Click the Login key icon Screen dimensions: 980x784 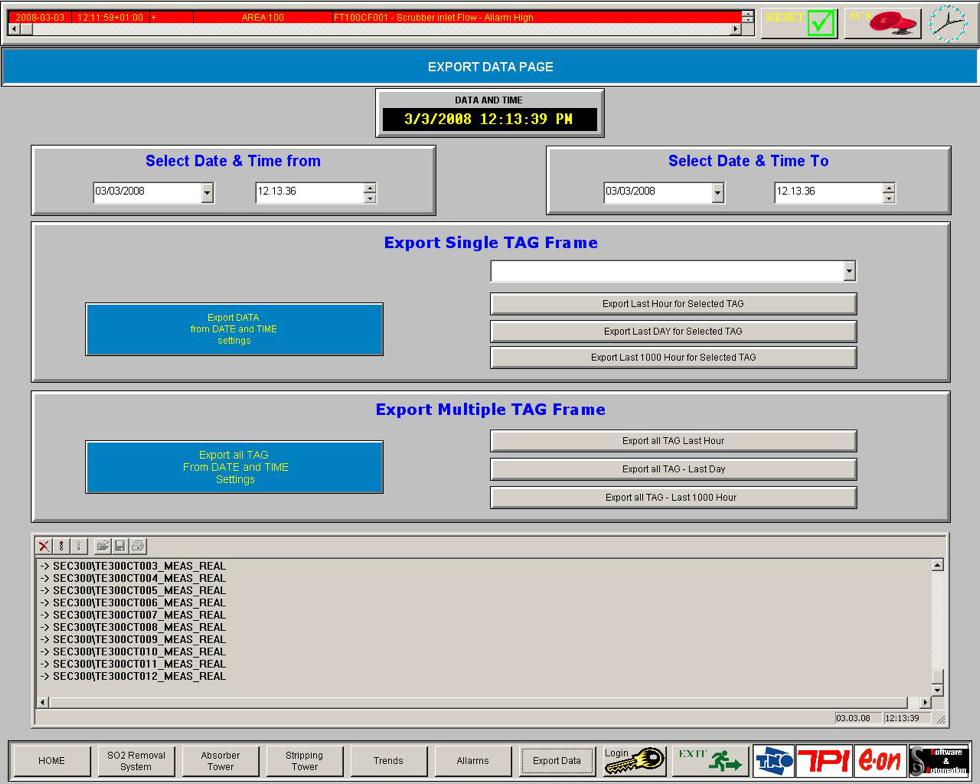coord(635,761)
